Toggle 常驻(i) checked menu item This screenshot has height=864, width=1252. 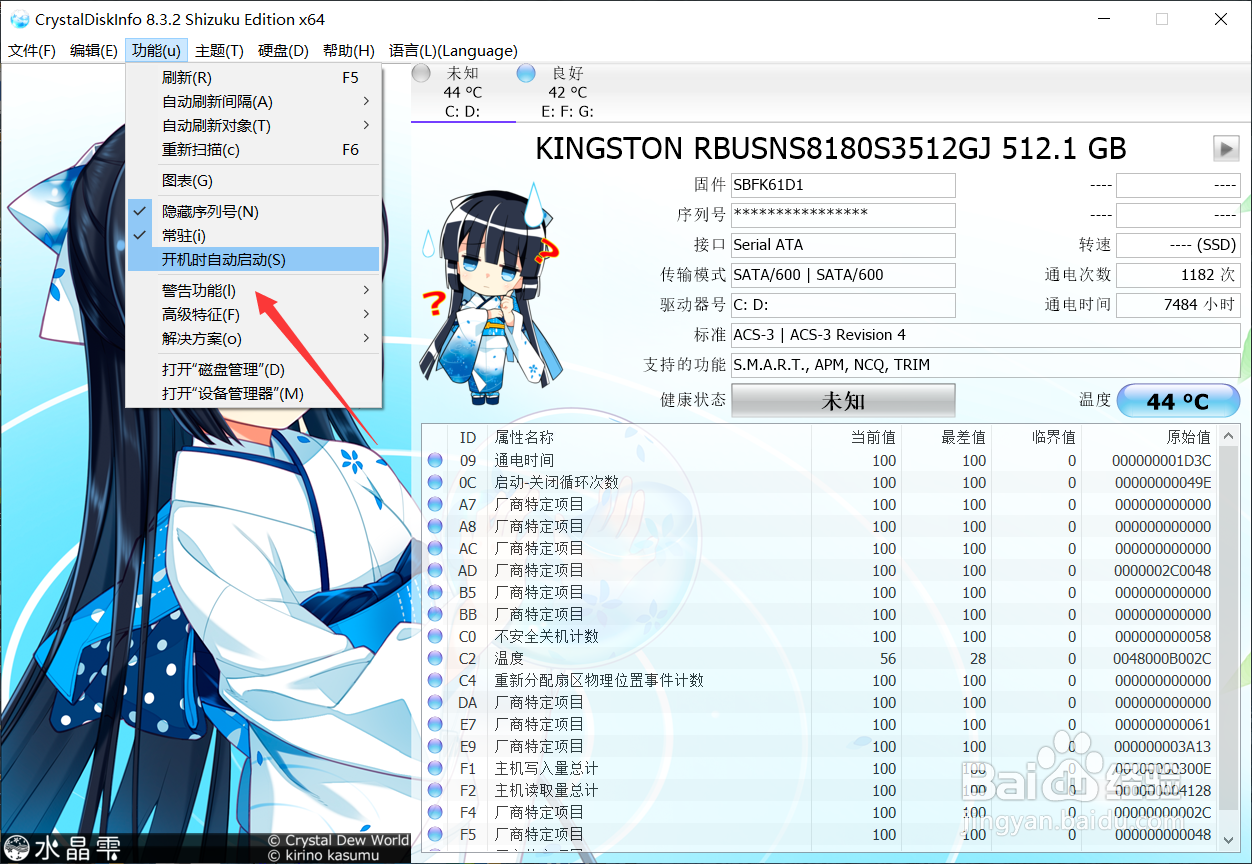(x=254, y=236)
